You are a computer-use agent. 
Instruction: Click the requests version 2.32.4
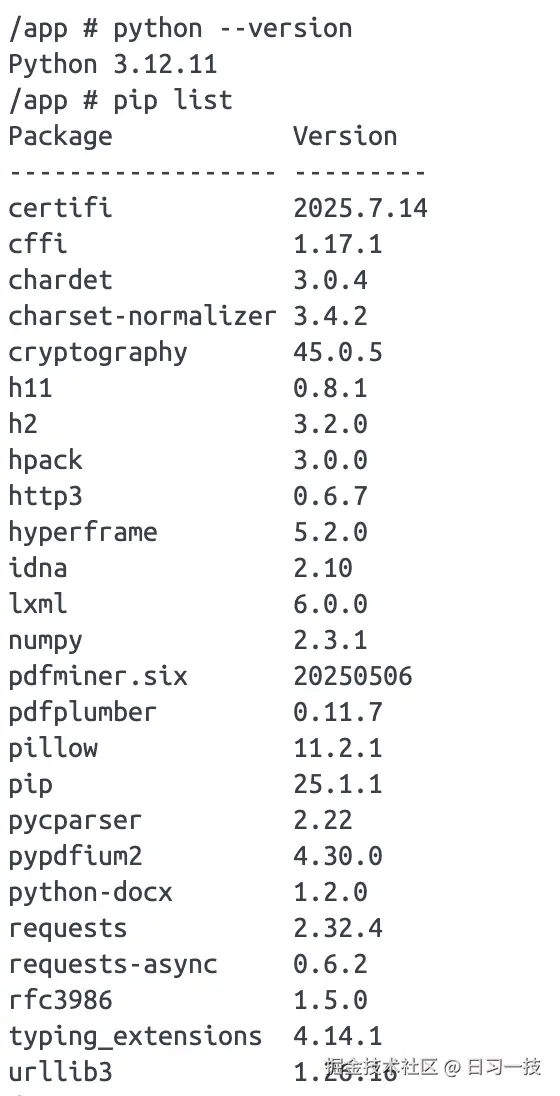[338, 928]
